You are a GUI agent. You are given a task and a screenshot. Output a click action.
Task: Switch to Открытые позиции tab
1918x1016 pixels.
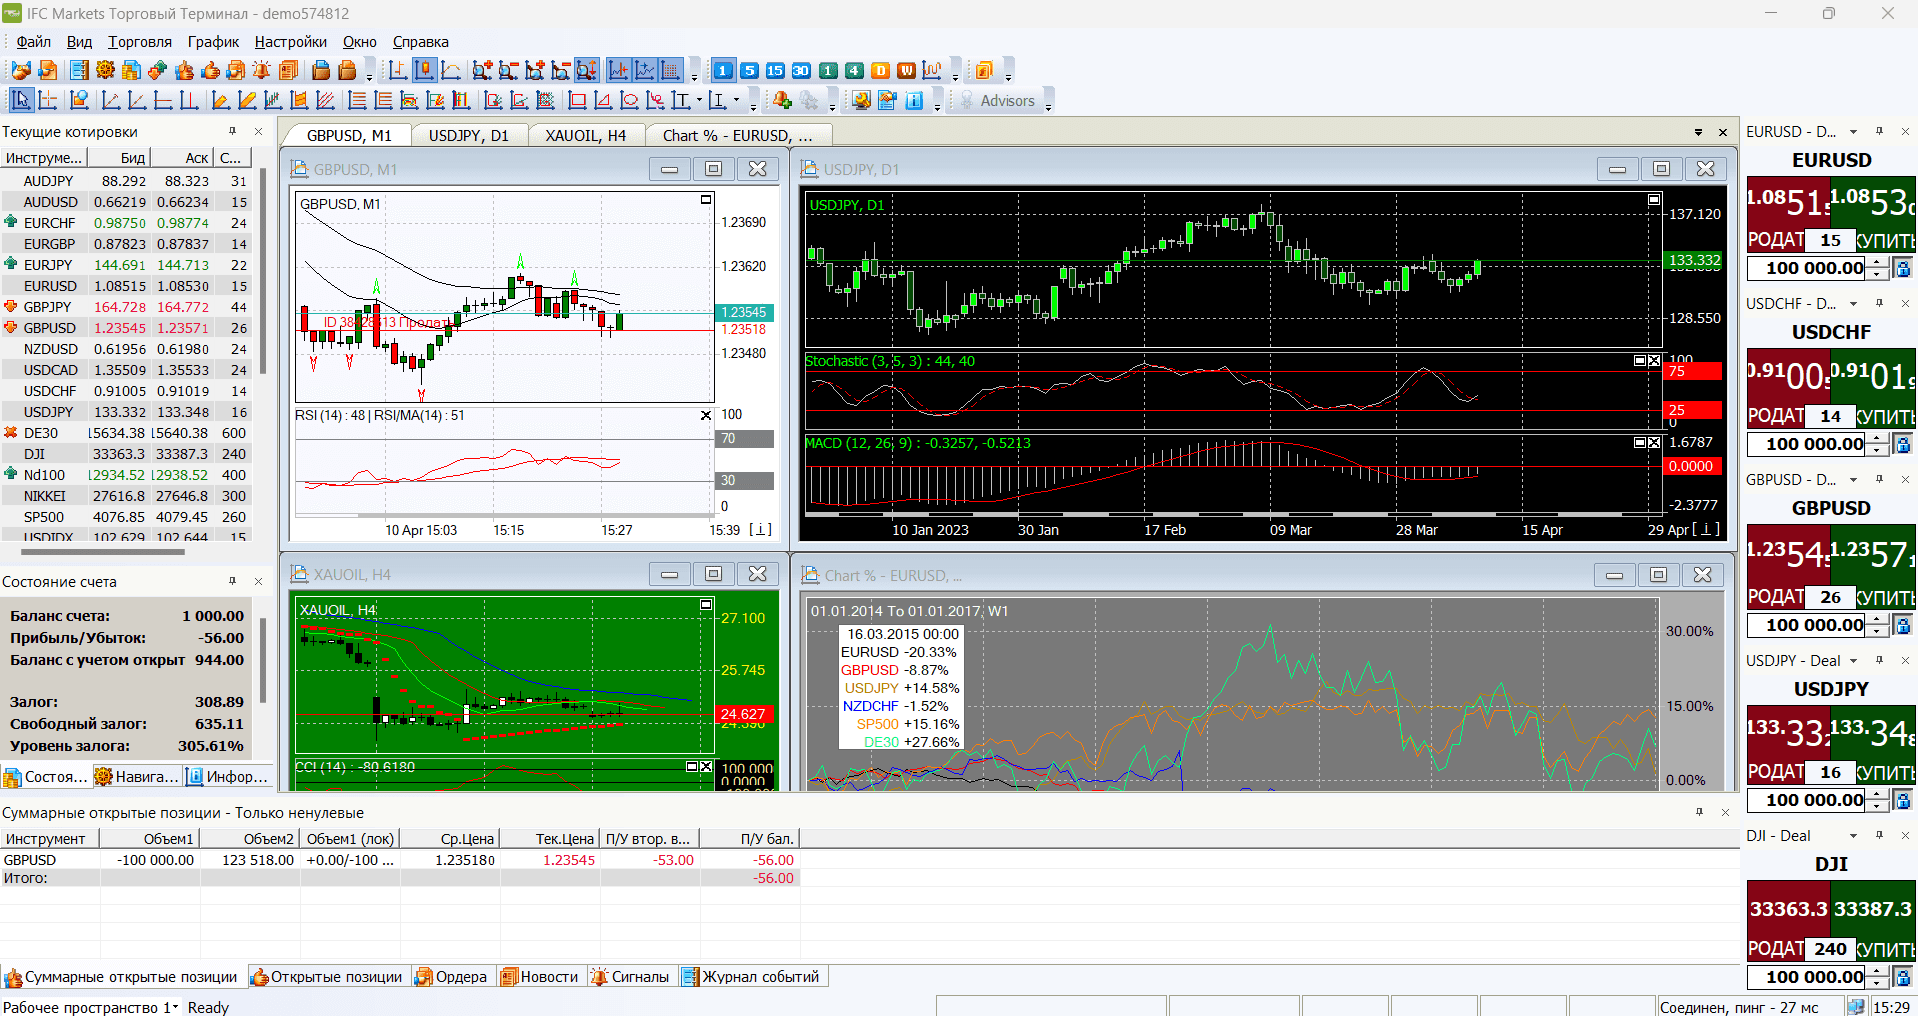tap(327, 977)
